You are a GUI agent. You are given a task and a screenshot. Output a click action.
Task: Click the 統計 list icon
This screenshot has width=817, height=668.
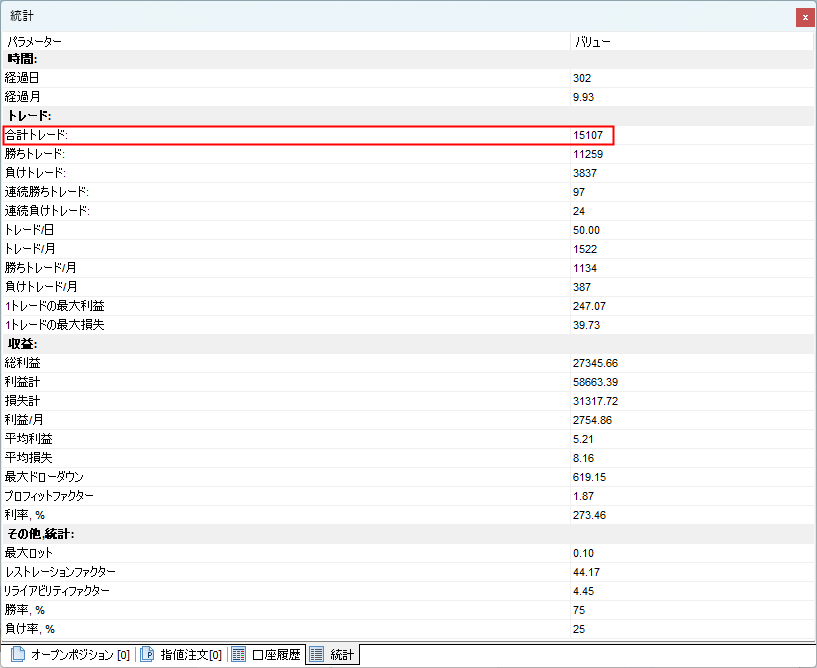(316, 654)
